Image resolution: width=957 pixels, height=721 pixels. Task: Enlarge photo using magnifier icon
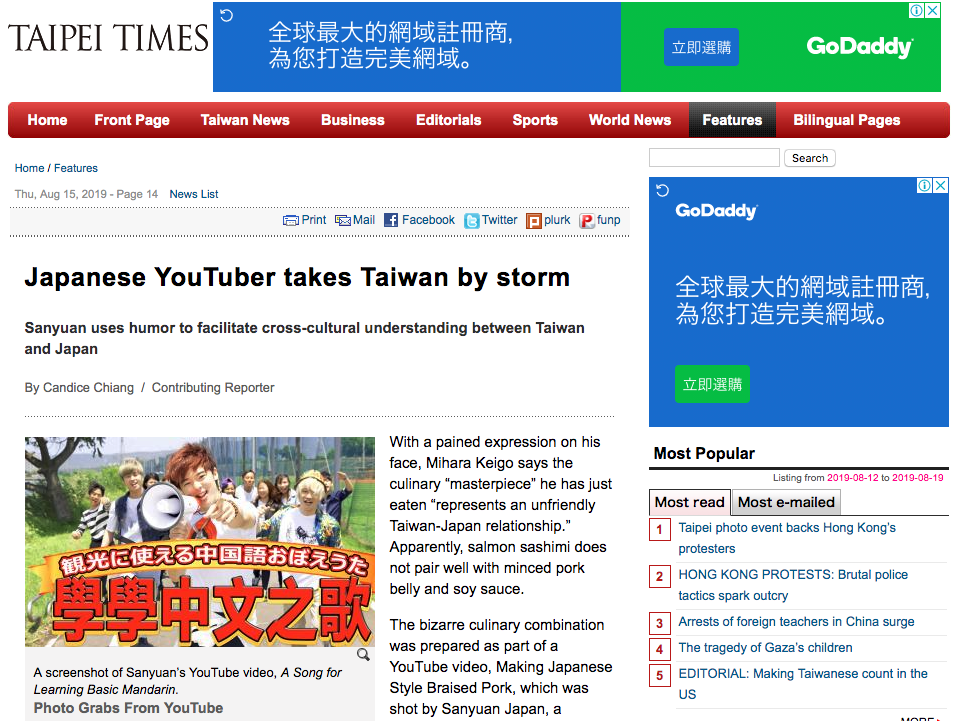[363, 654]
